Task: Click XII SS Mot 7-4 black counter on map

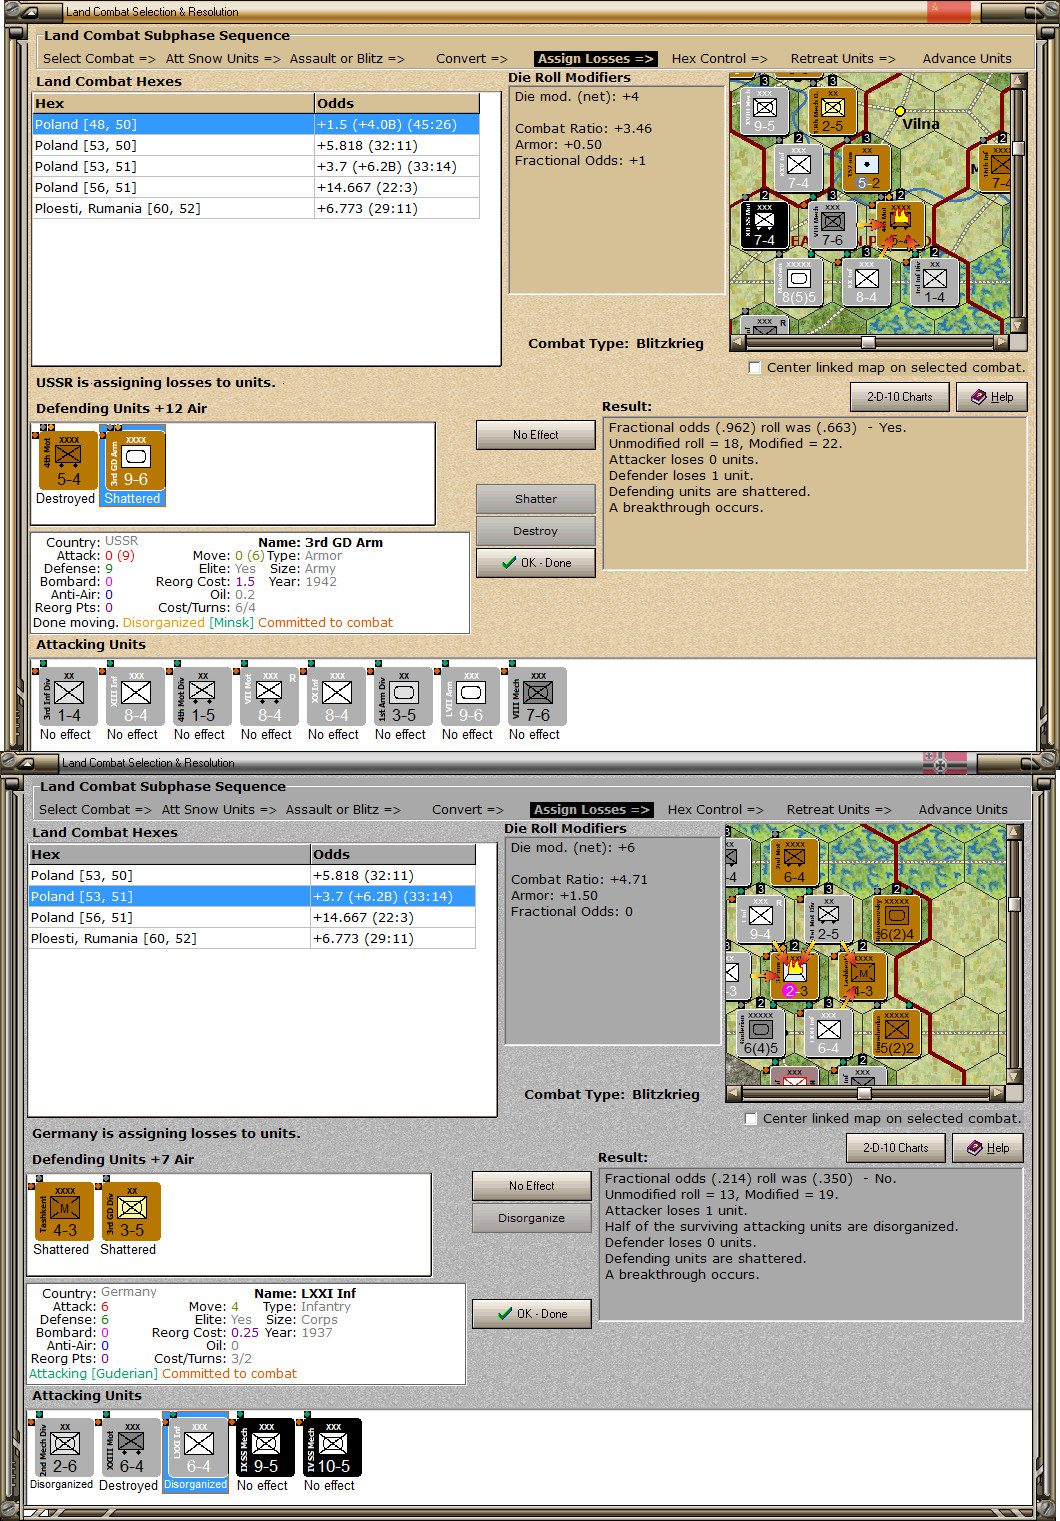Action: 764,224
